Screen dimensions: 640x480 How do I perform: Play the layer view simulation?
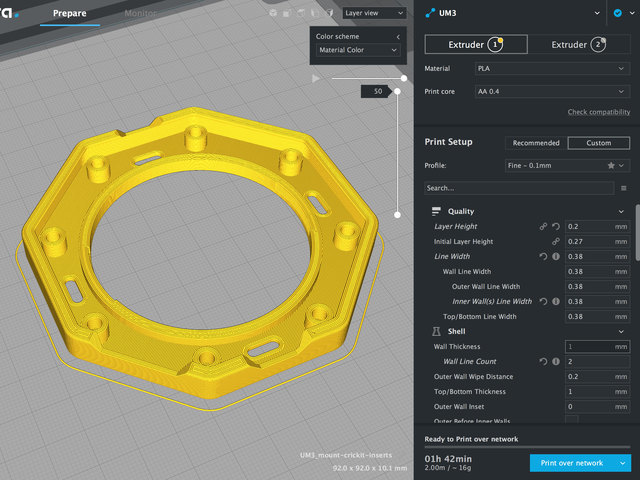316,77
